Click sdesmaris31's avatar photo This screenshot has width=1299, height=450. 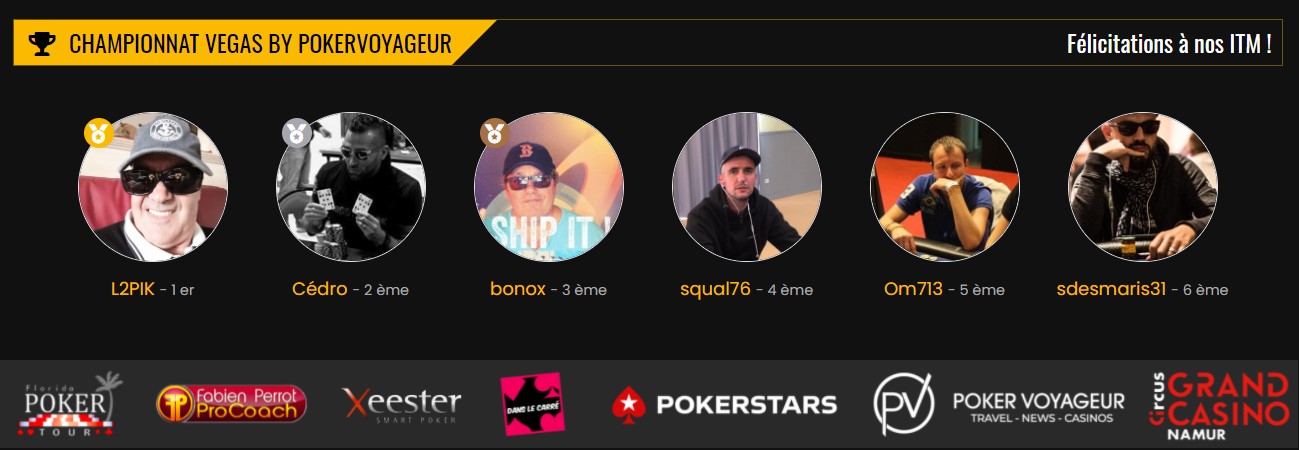pos(1143,187)
